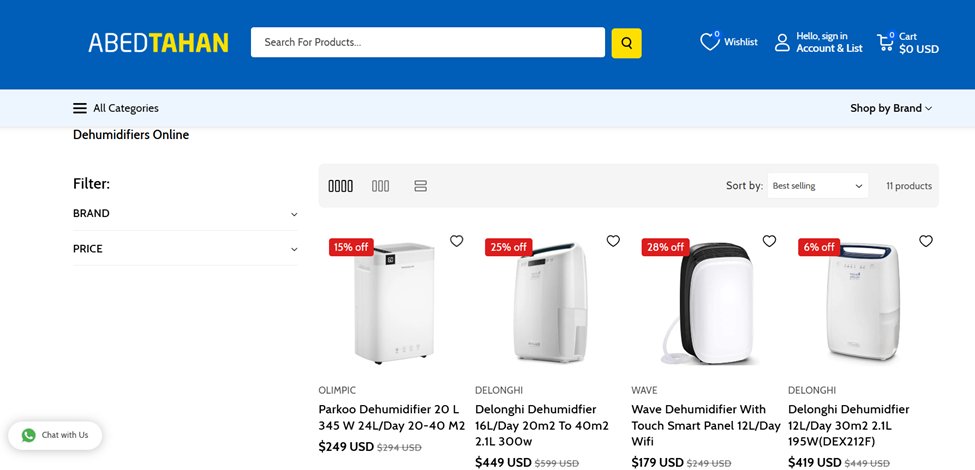Click the account person icon
Image resolution: width=975 pixels, height=470 pixels.
click(782, 42)
